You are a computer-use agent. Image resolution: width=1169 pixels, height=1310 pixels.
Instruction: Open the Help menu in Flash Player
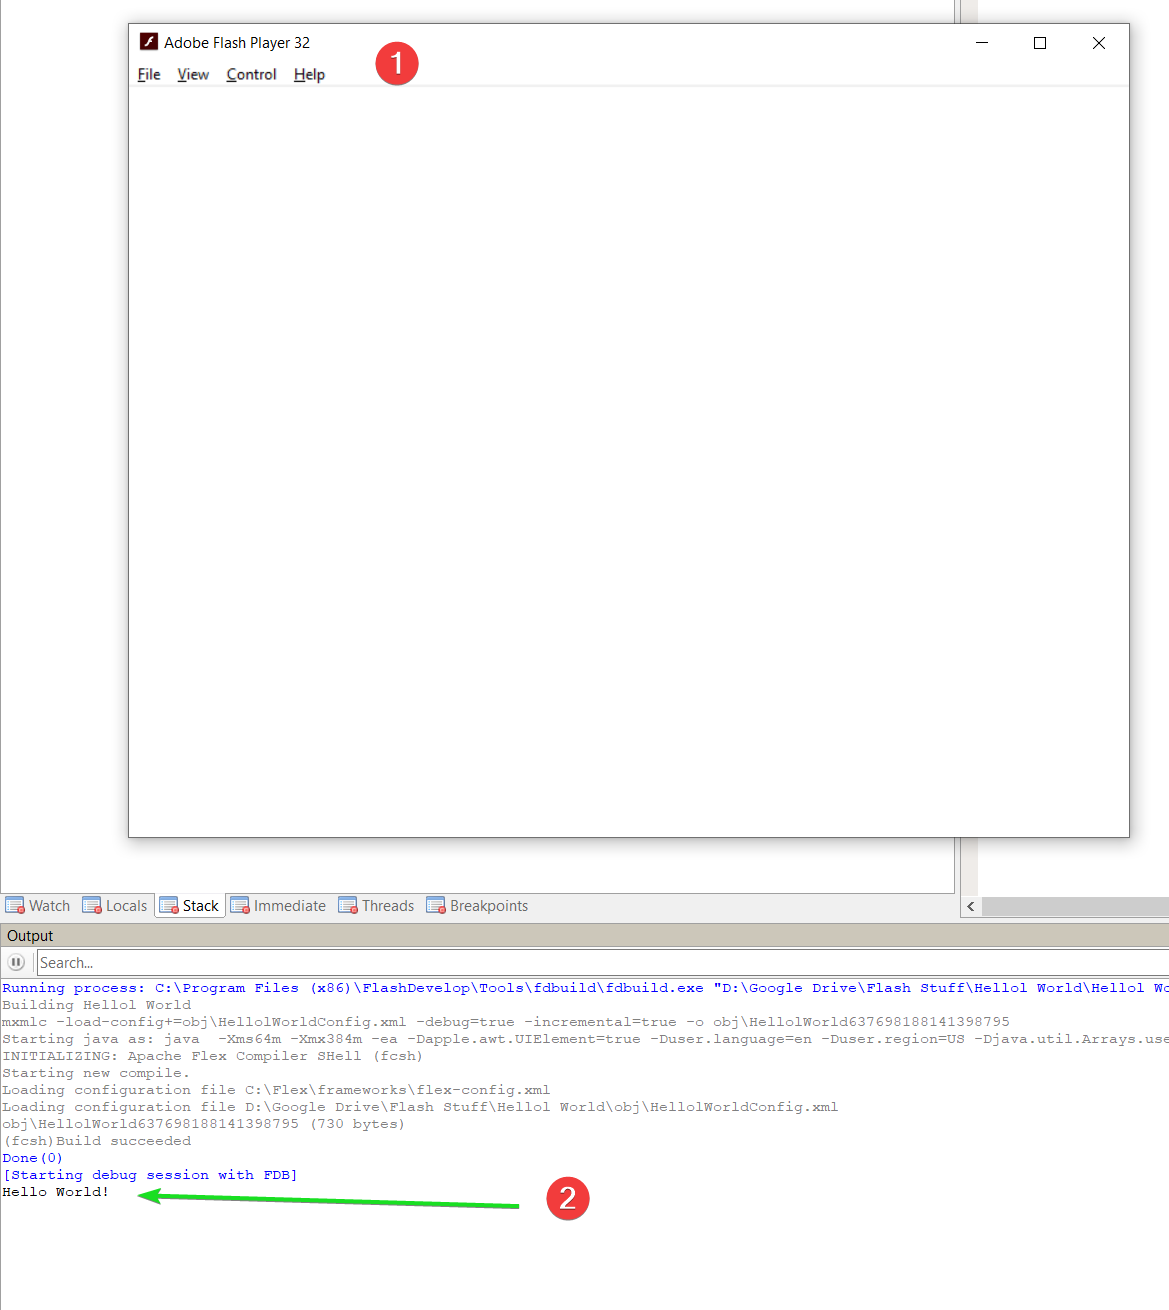click(309, 74)
